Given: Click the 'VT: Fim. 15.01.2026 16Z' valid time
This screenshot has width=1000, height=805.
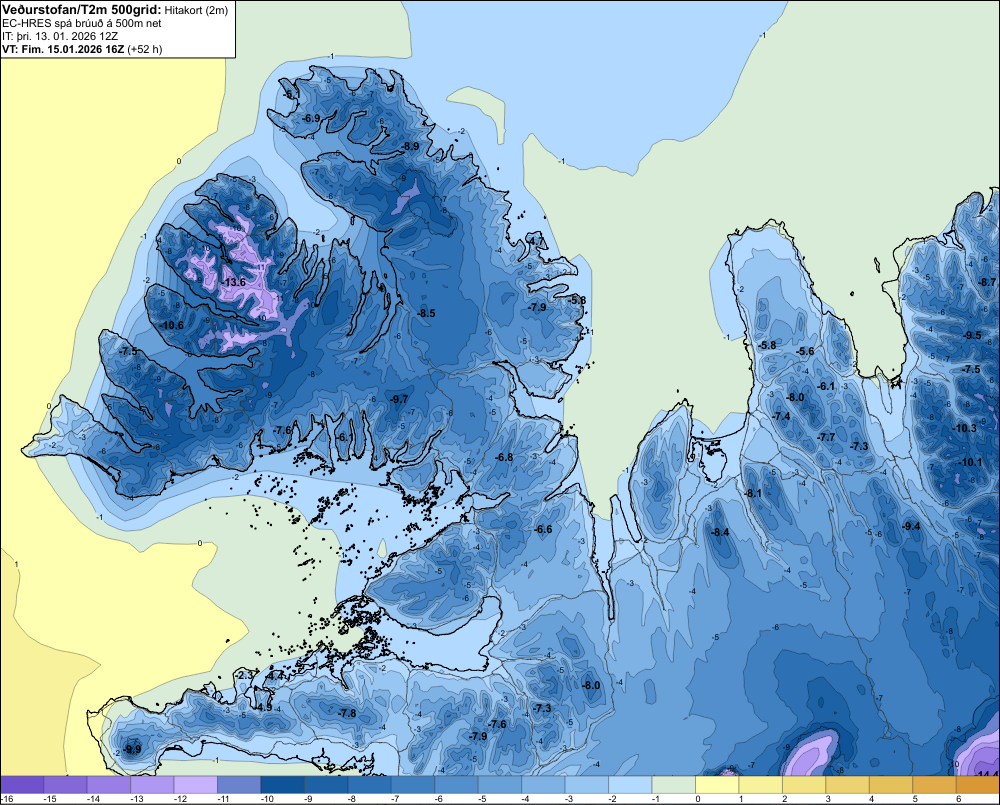Looking at the screenshot, I should pos(63,49).
